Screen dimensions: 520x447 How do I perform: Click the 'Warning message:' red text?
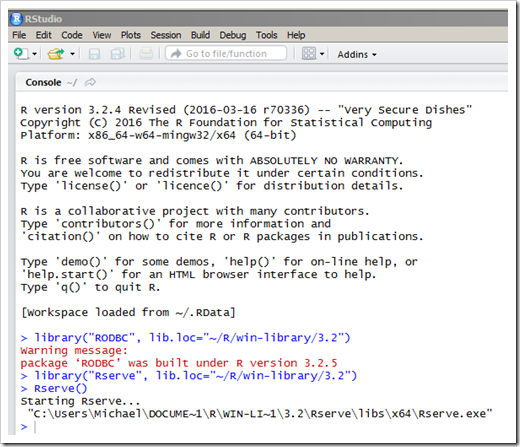74,350
